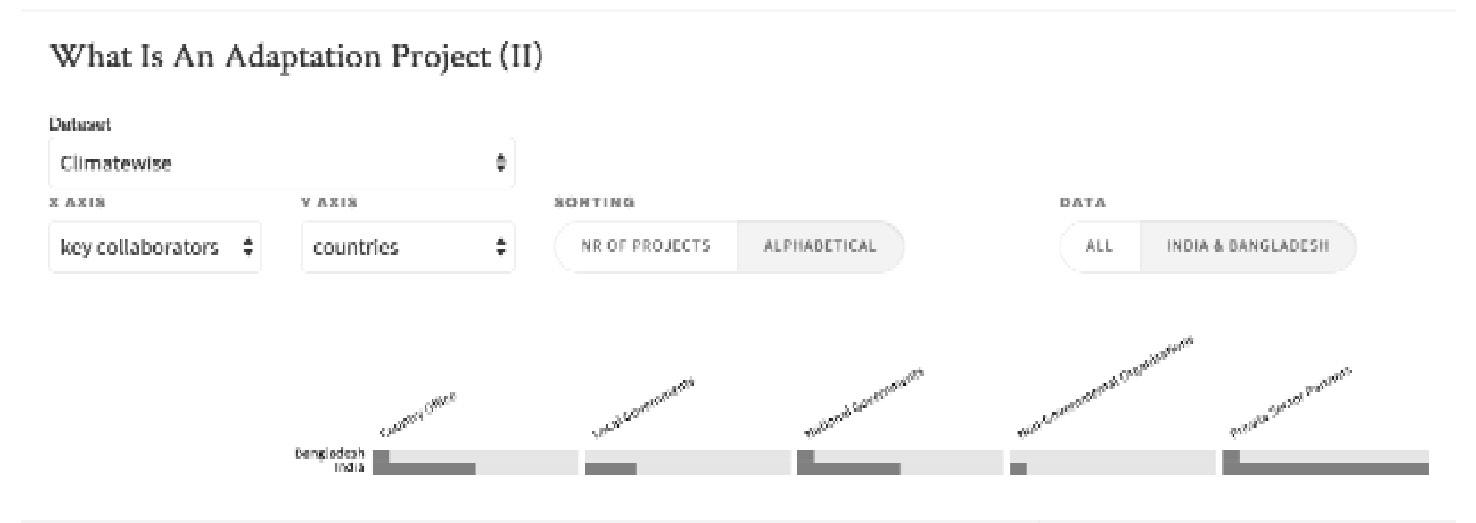Sort by NR OF PROJECTS
This screenshot has width=1476, height=523.
[645, 247]
